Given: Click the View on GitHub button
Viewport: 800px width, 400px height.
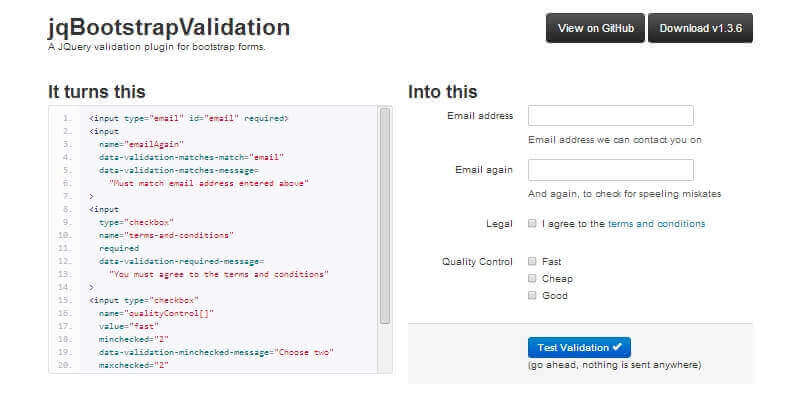Looking at the screenshot, I should point(595,28).
